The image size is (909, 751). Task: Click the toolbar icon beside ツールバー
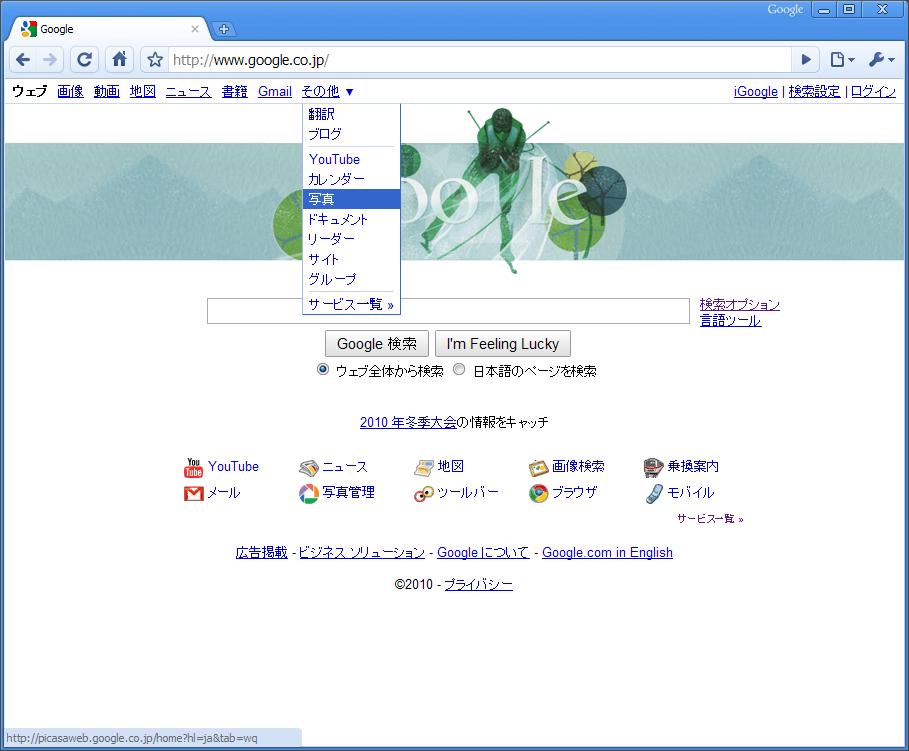[x=424, y=494]
